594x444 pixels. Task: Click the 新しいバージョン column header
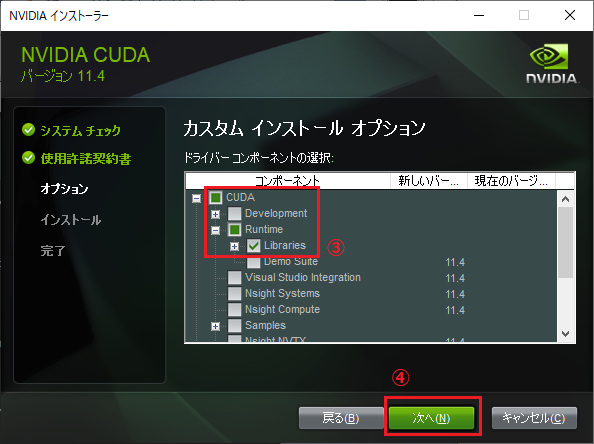tap(429, 181)
